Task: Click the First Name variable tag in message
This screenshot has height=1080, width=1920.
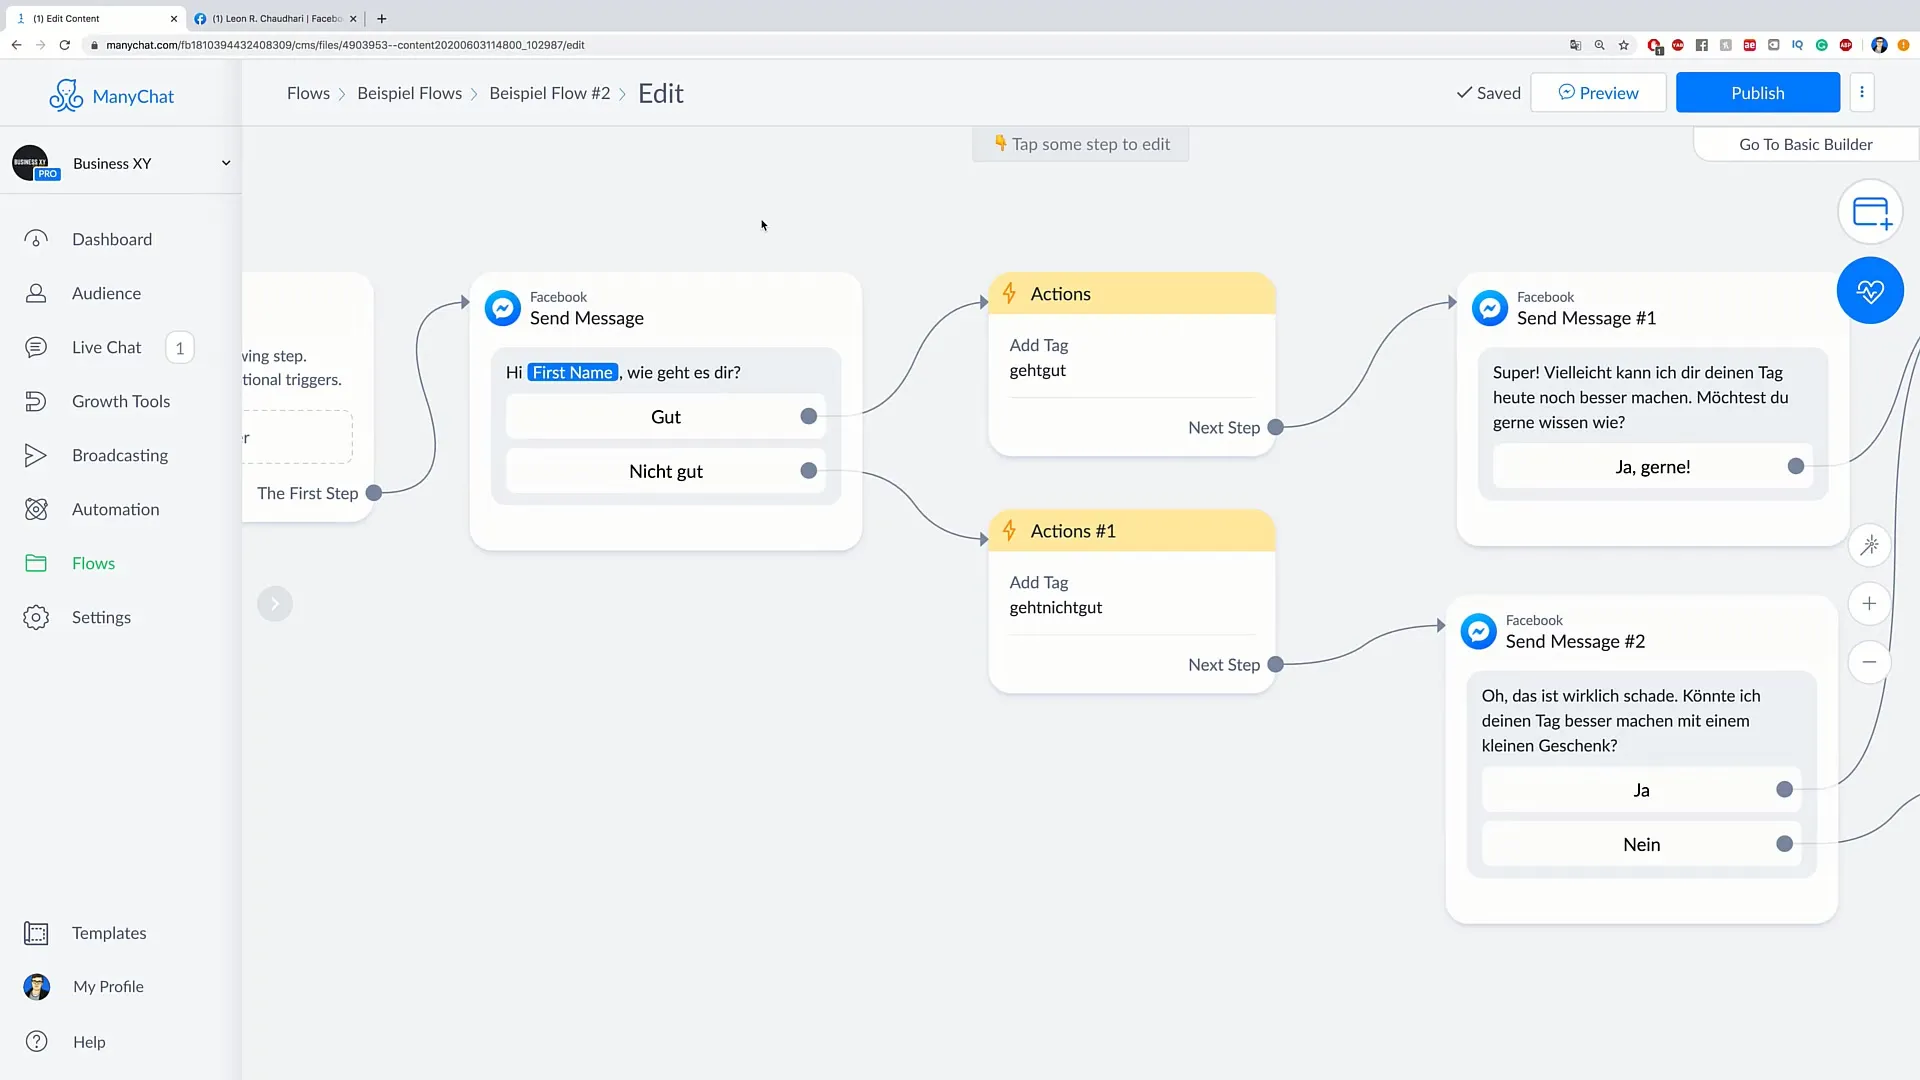Action: (571, 372)
